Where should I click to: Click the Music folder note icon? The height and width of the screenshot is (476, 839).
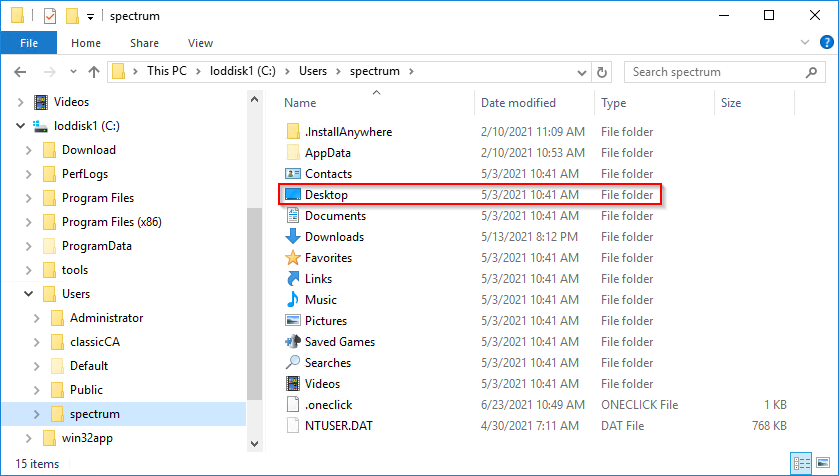point(293,300)
